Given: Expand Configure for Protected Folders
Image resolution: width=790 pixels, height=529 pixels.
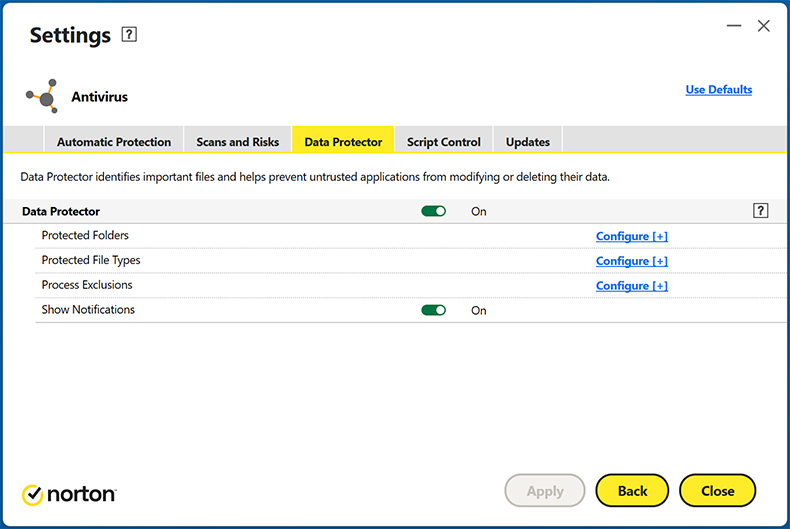Looking at the screenshot, I should (x=631, y=236).
